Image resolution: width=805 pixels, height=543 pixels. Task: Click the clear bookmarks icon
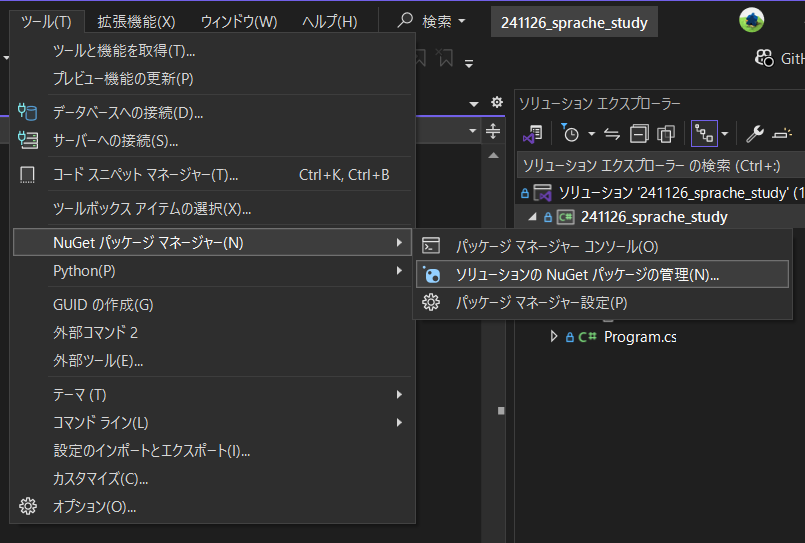445,58
